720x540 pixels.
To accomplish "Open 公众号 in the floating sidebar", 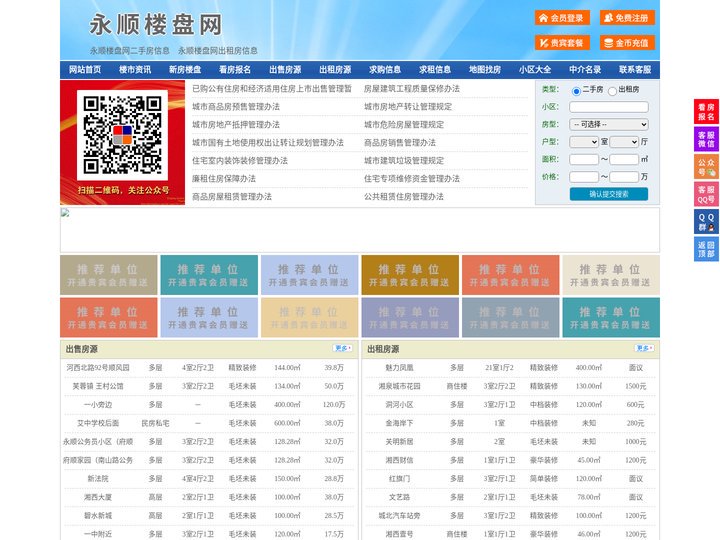I will click(706, 167).
